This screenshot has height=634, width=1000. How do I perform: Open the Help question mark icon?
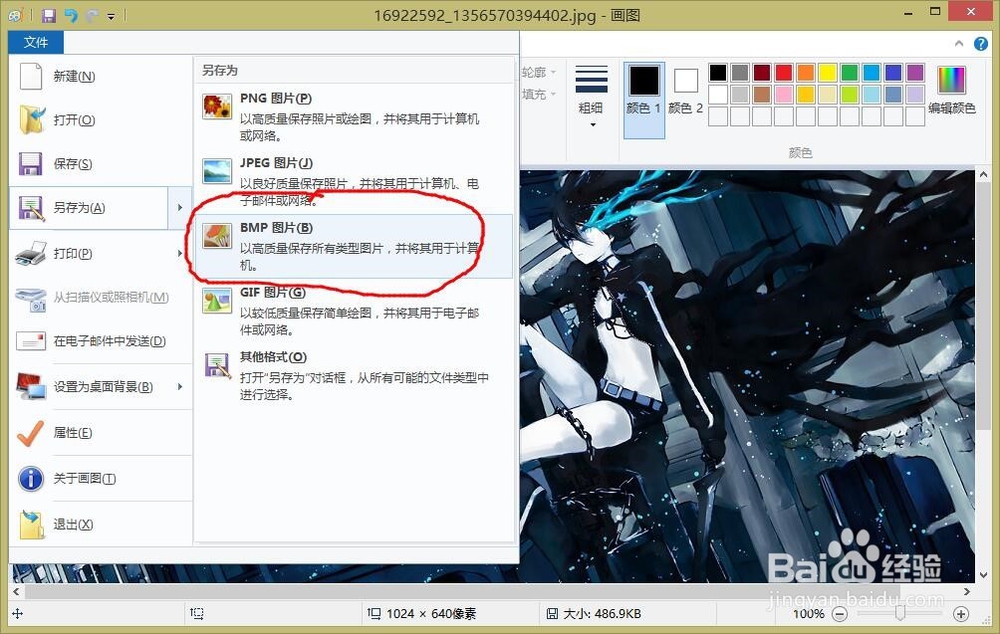click(x=981, y=45)
